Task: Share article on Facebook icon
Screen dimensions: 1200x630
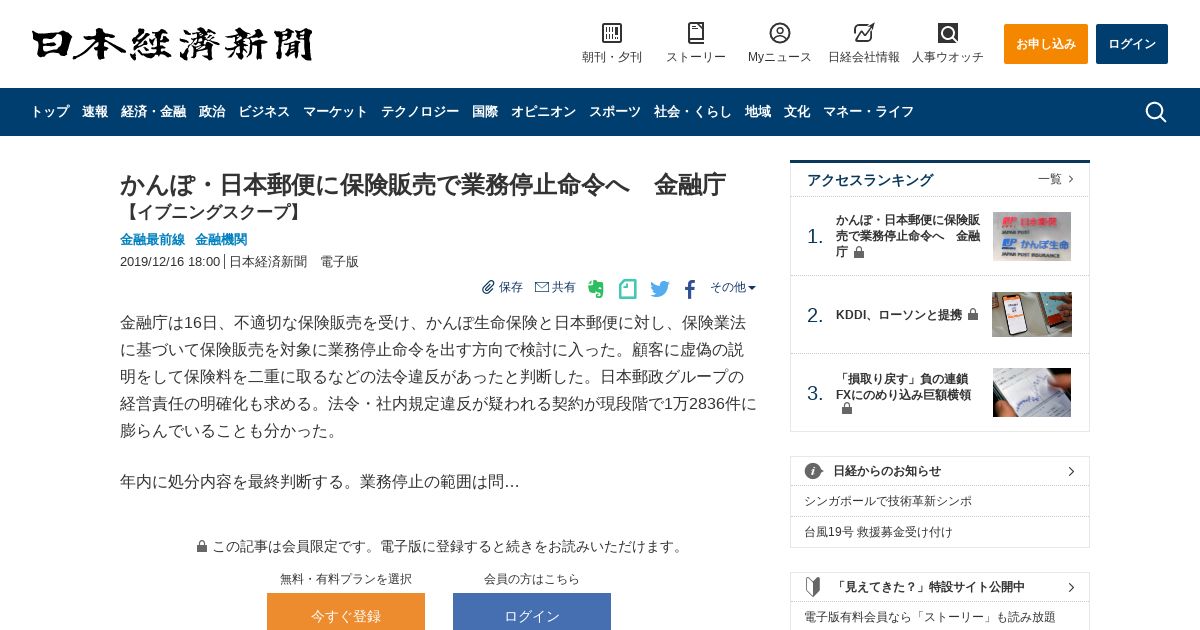Action: pos(690,290)
